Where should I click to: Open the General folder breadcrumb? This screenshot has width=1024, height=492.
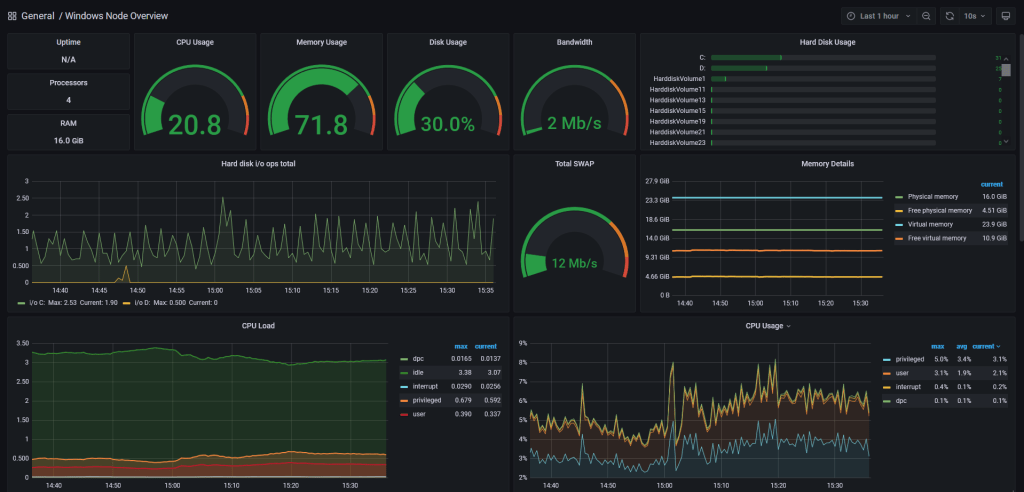(x=38, y=16)
